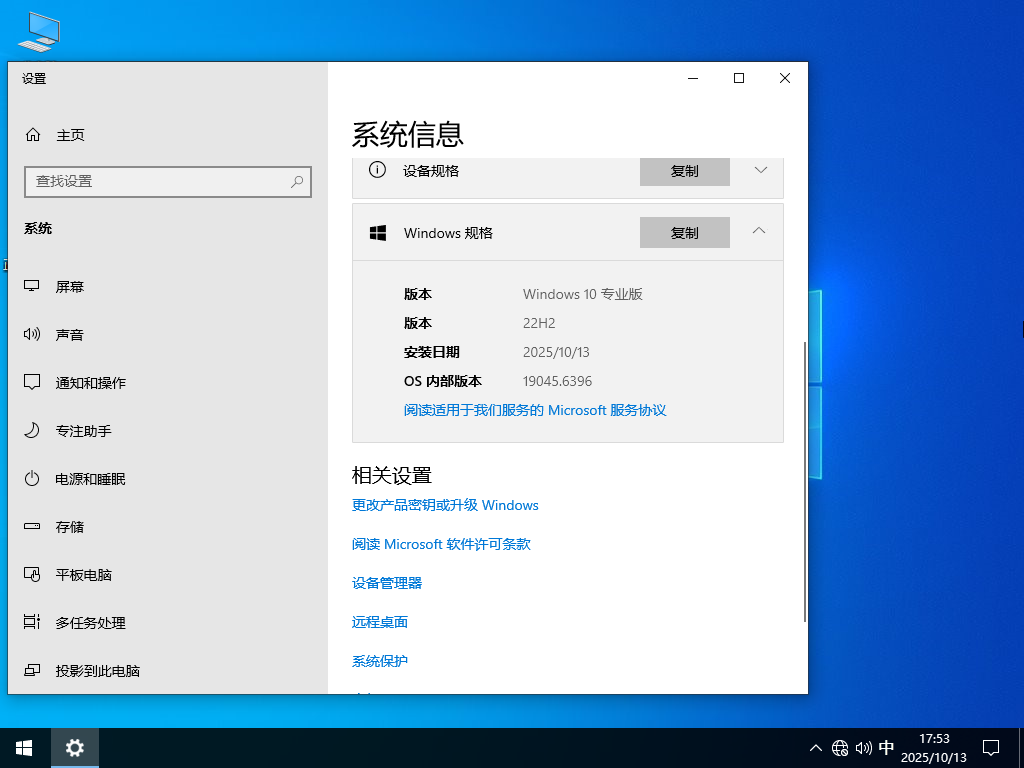Open 设备管理器 link

tap(386, 582)
